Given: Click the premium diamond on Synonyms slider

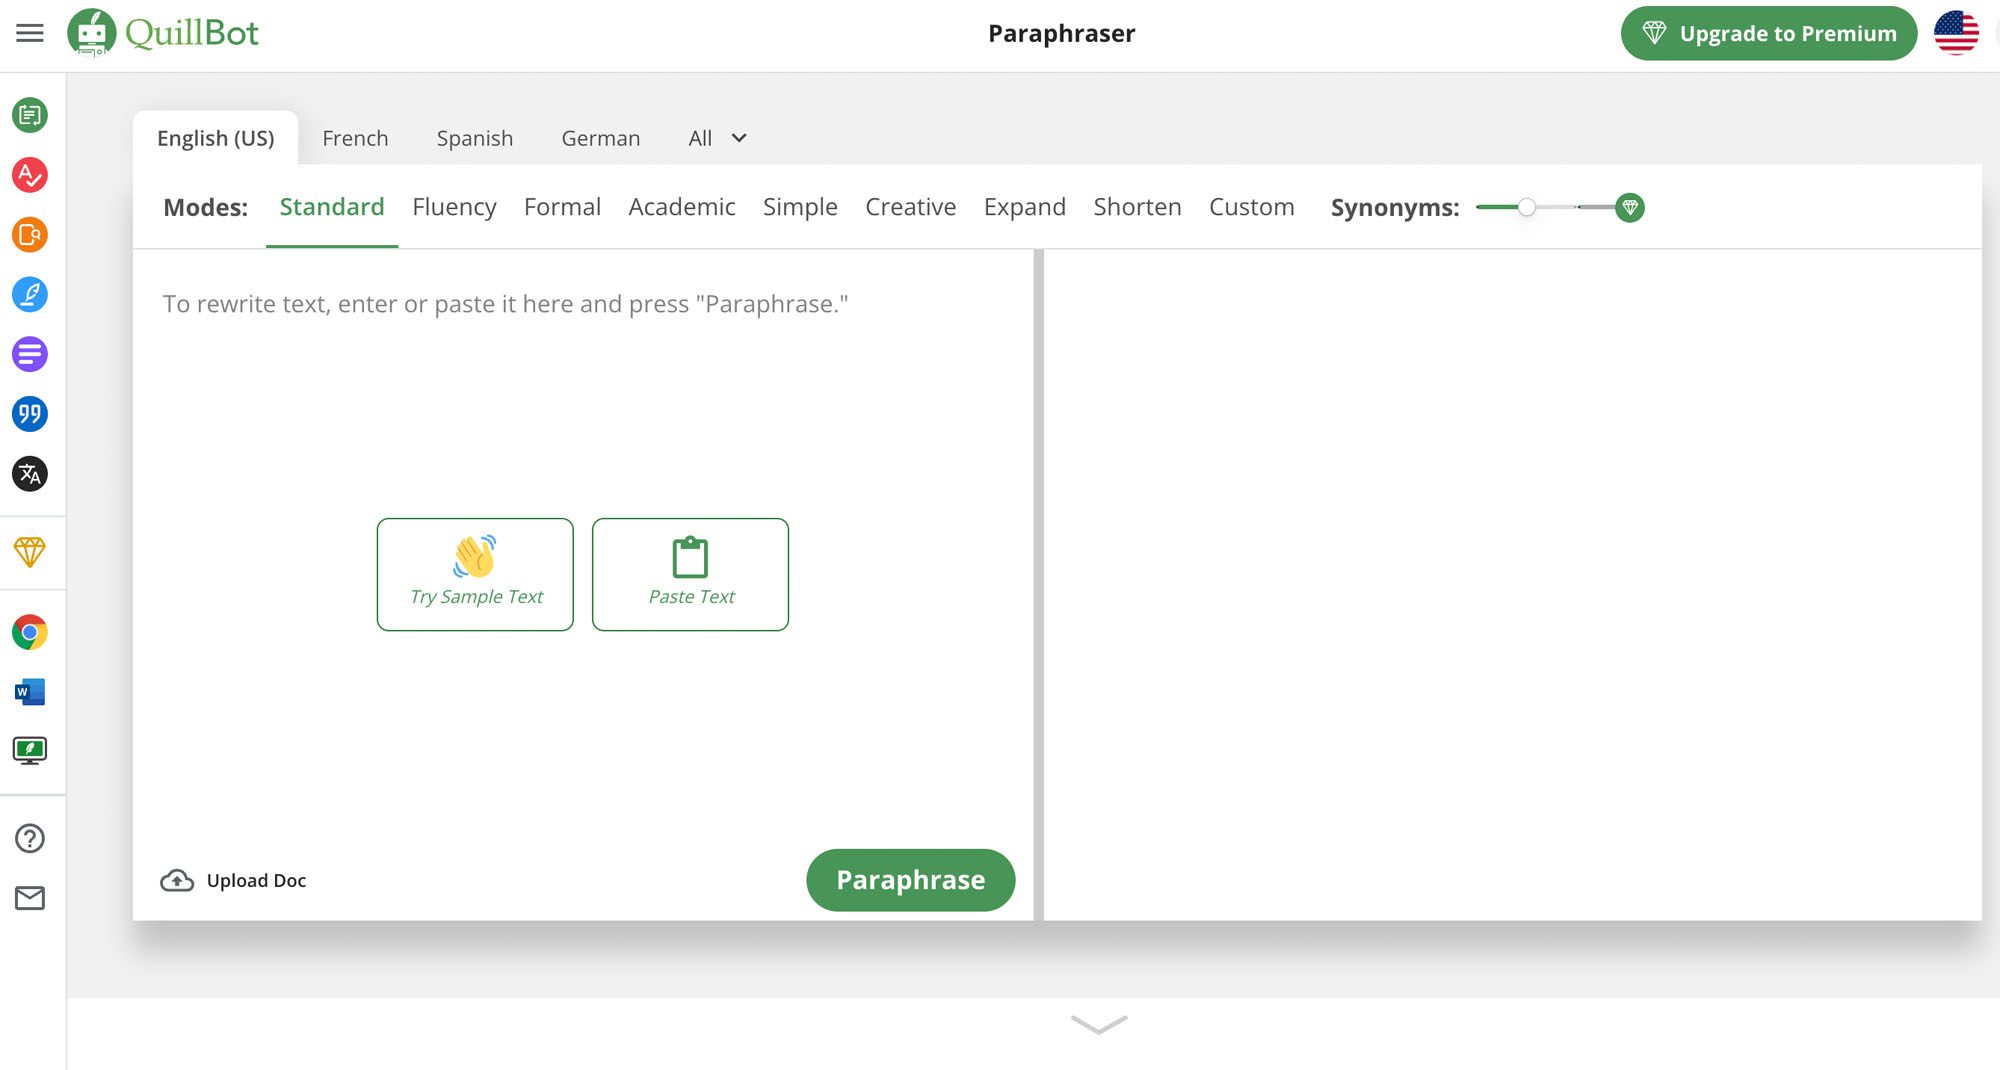Looking at the screenshot, I should 1630,208.
